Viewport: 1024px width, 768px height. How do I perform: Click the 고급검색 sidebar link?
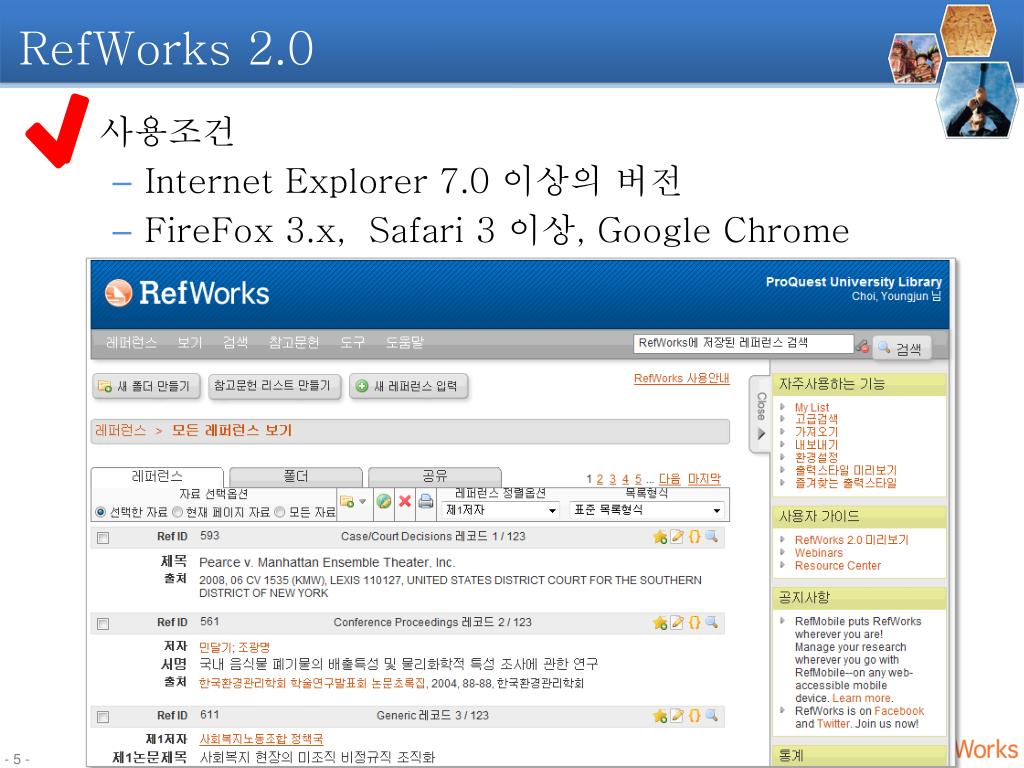tap(816, 419)
